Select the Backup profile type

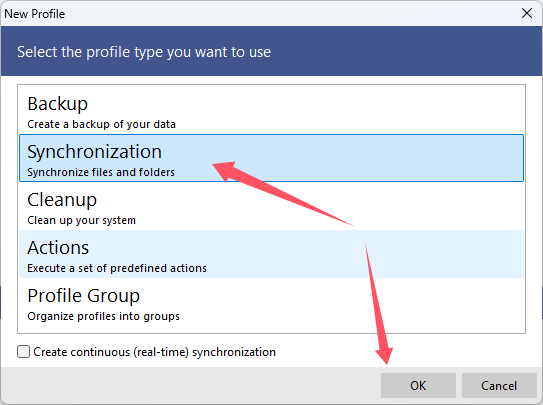point(271,110)
